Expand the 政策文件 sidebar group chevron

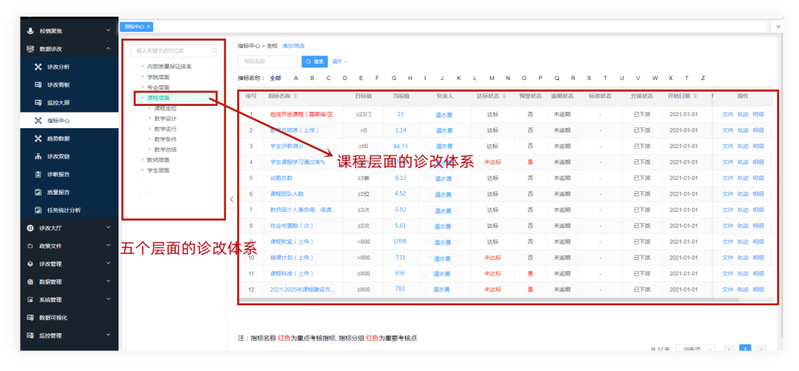point(108,246)
